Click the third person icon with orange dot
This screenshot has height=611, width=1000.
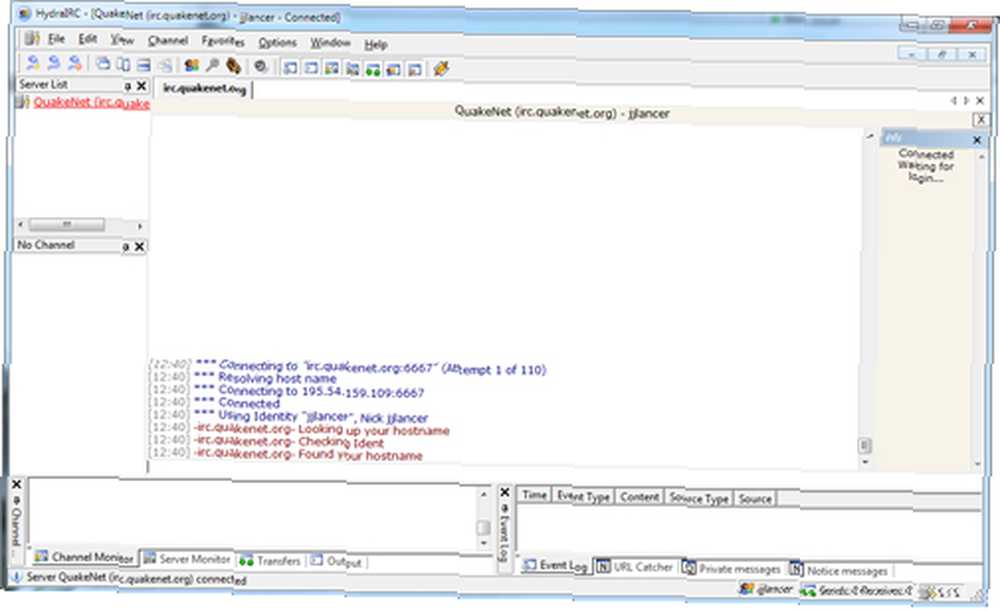75,63
